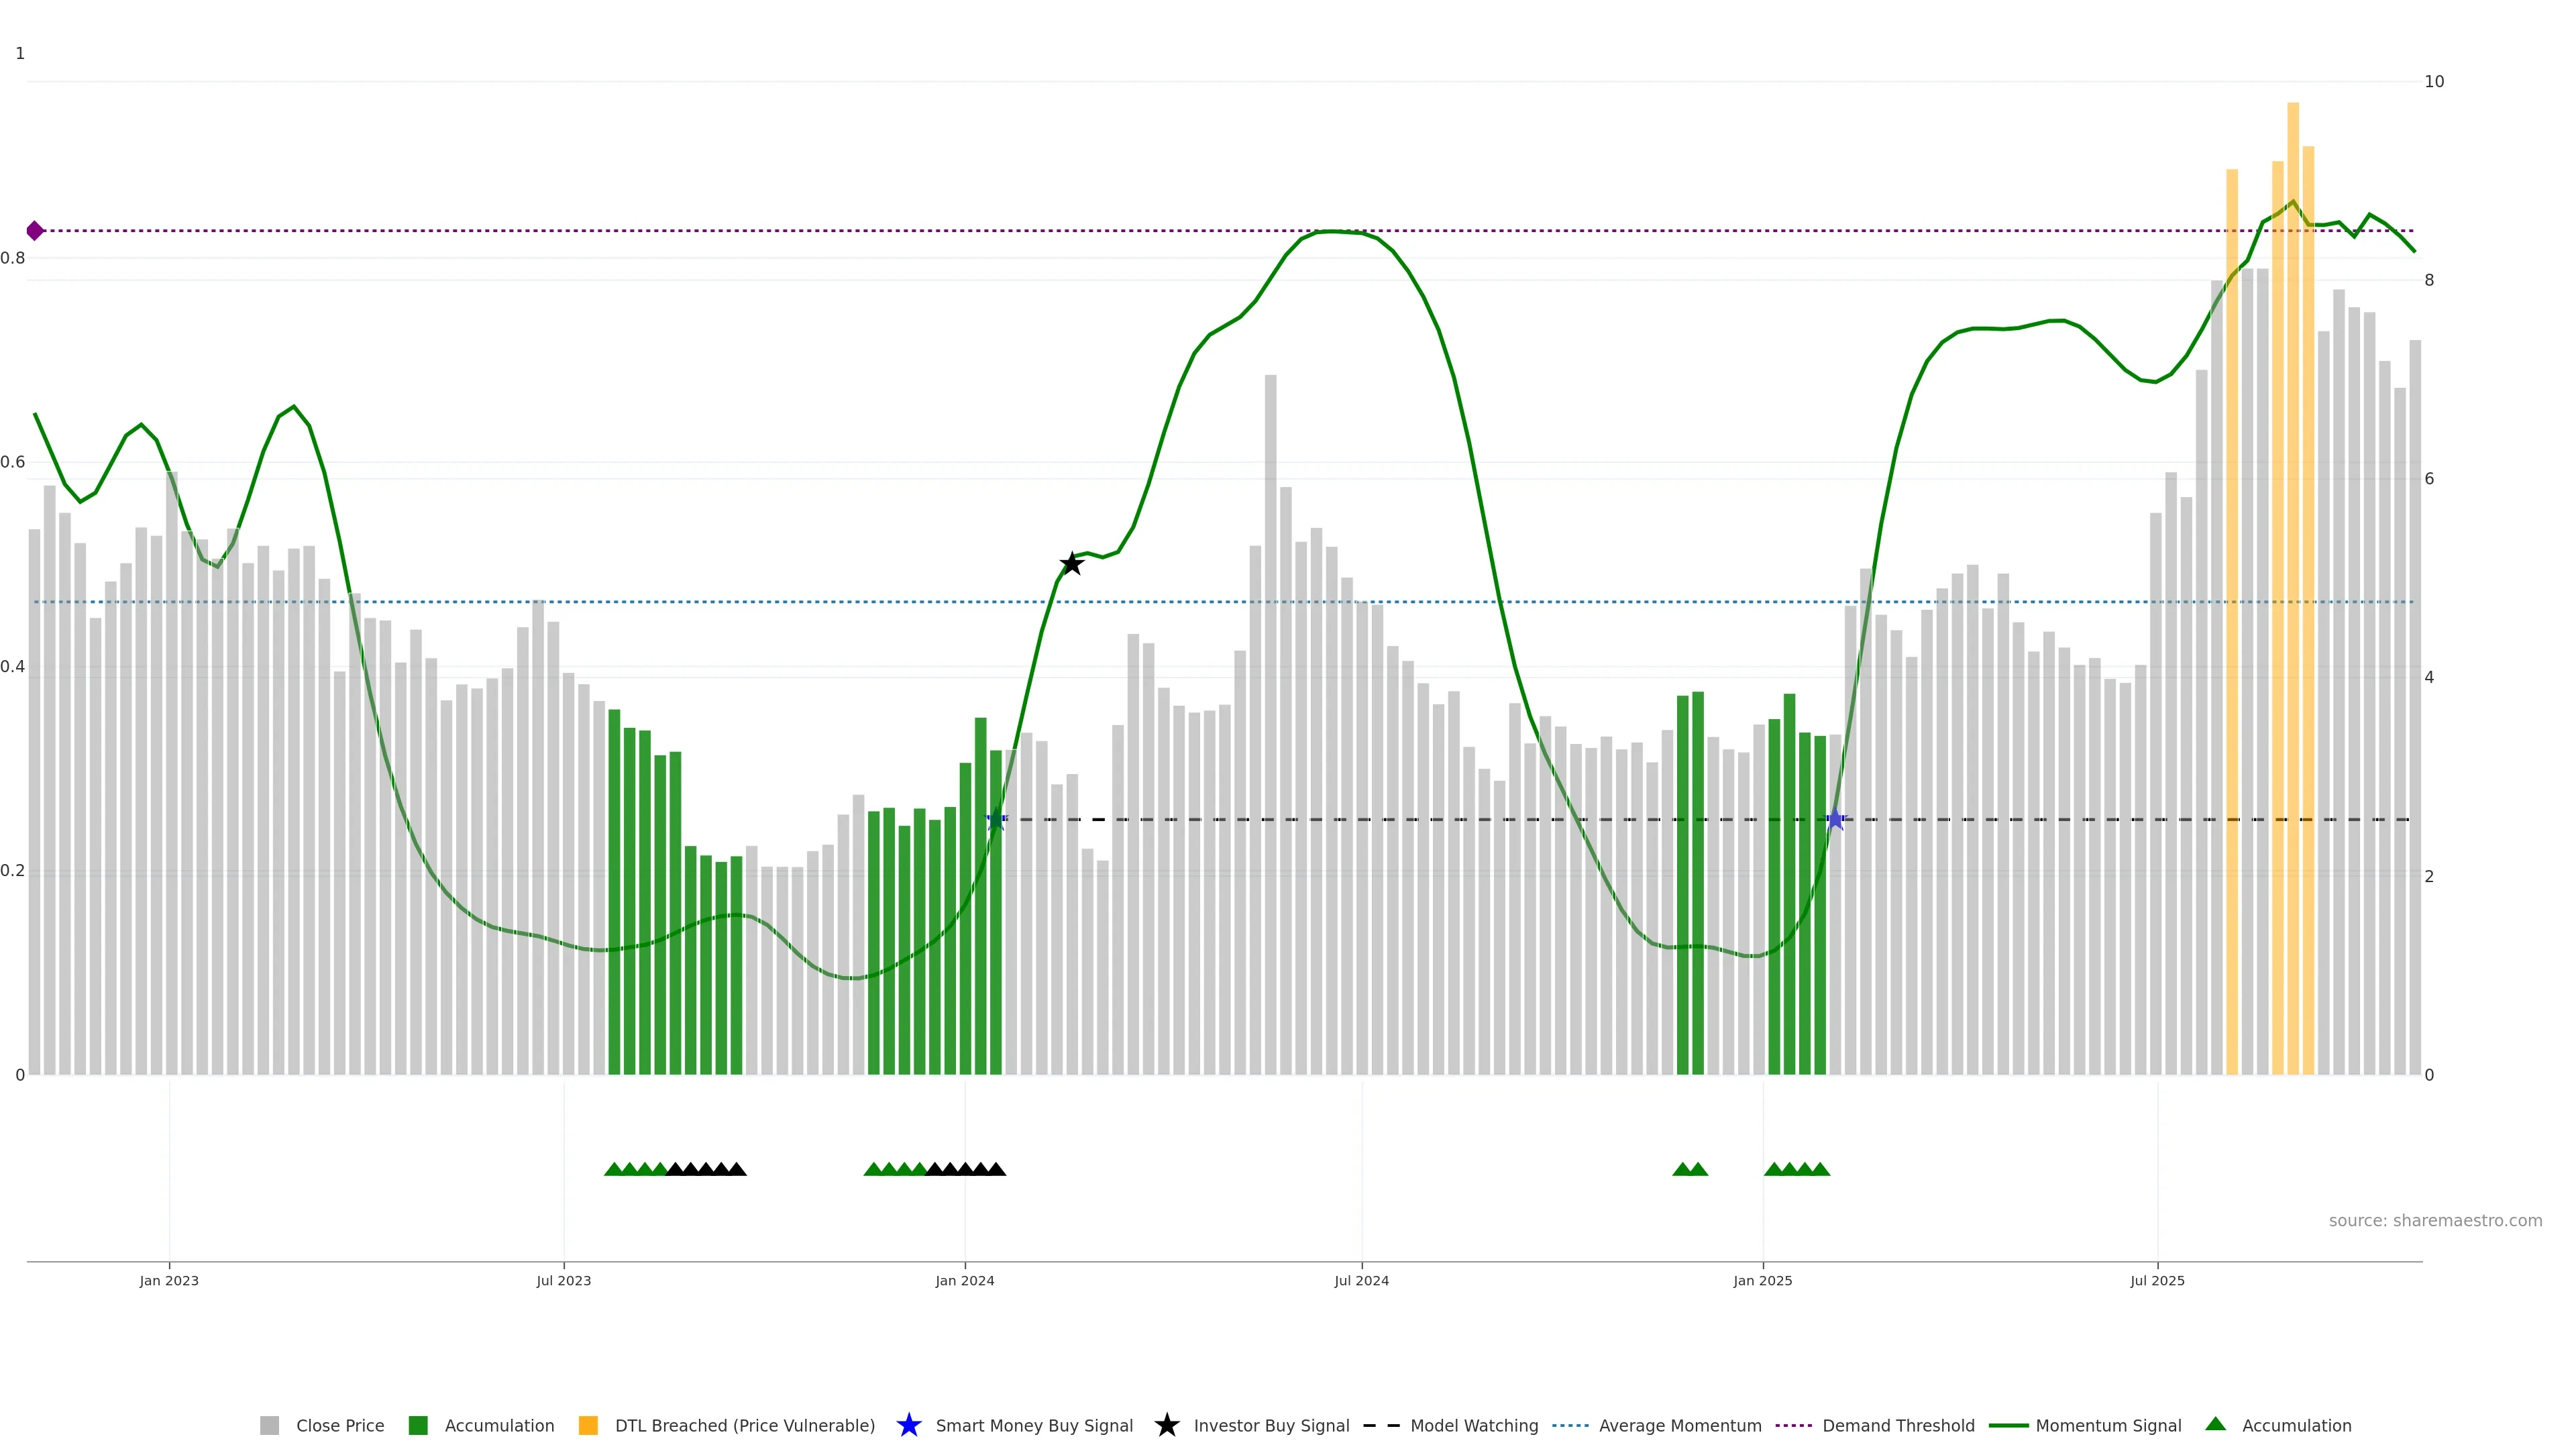Click the black star icon in legend
The width and height of the screenshot is (2576, 1449).
point(1166,1426)
